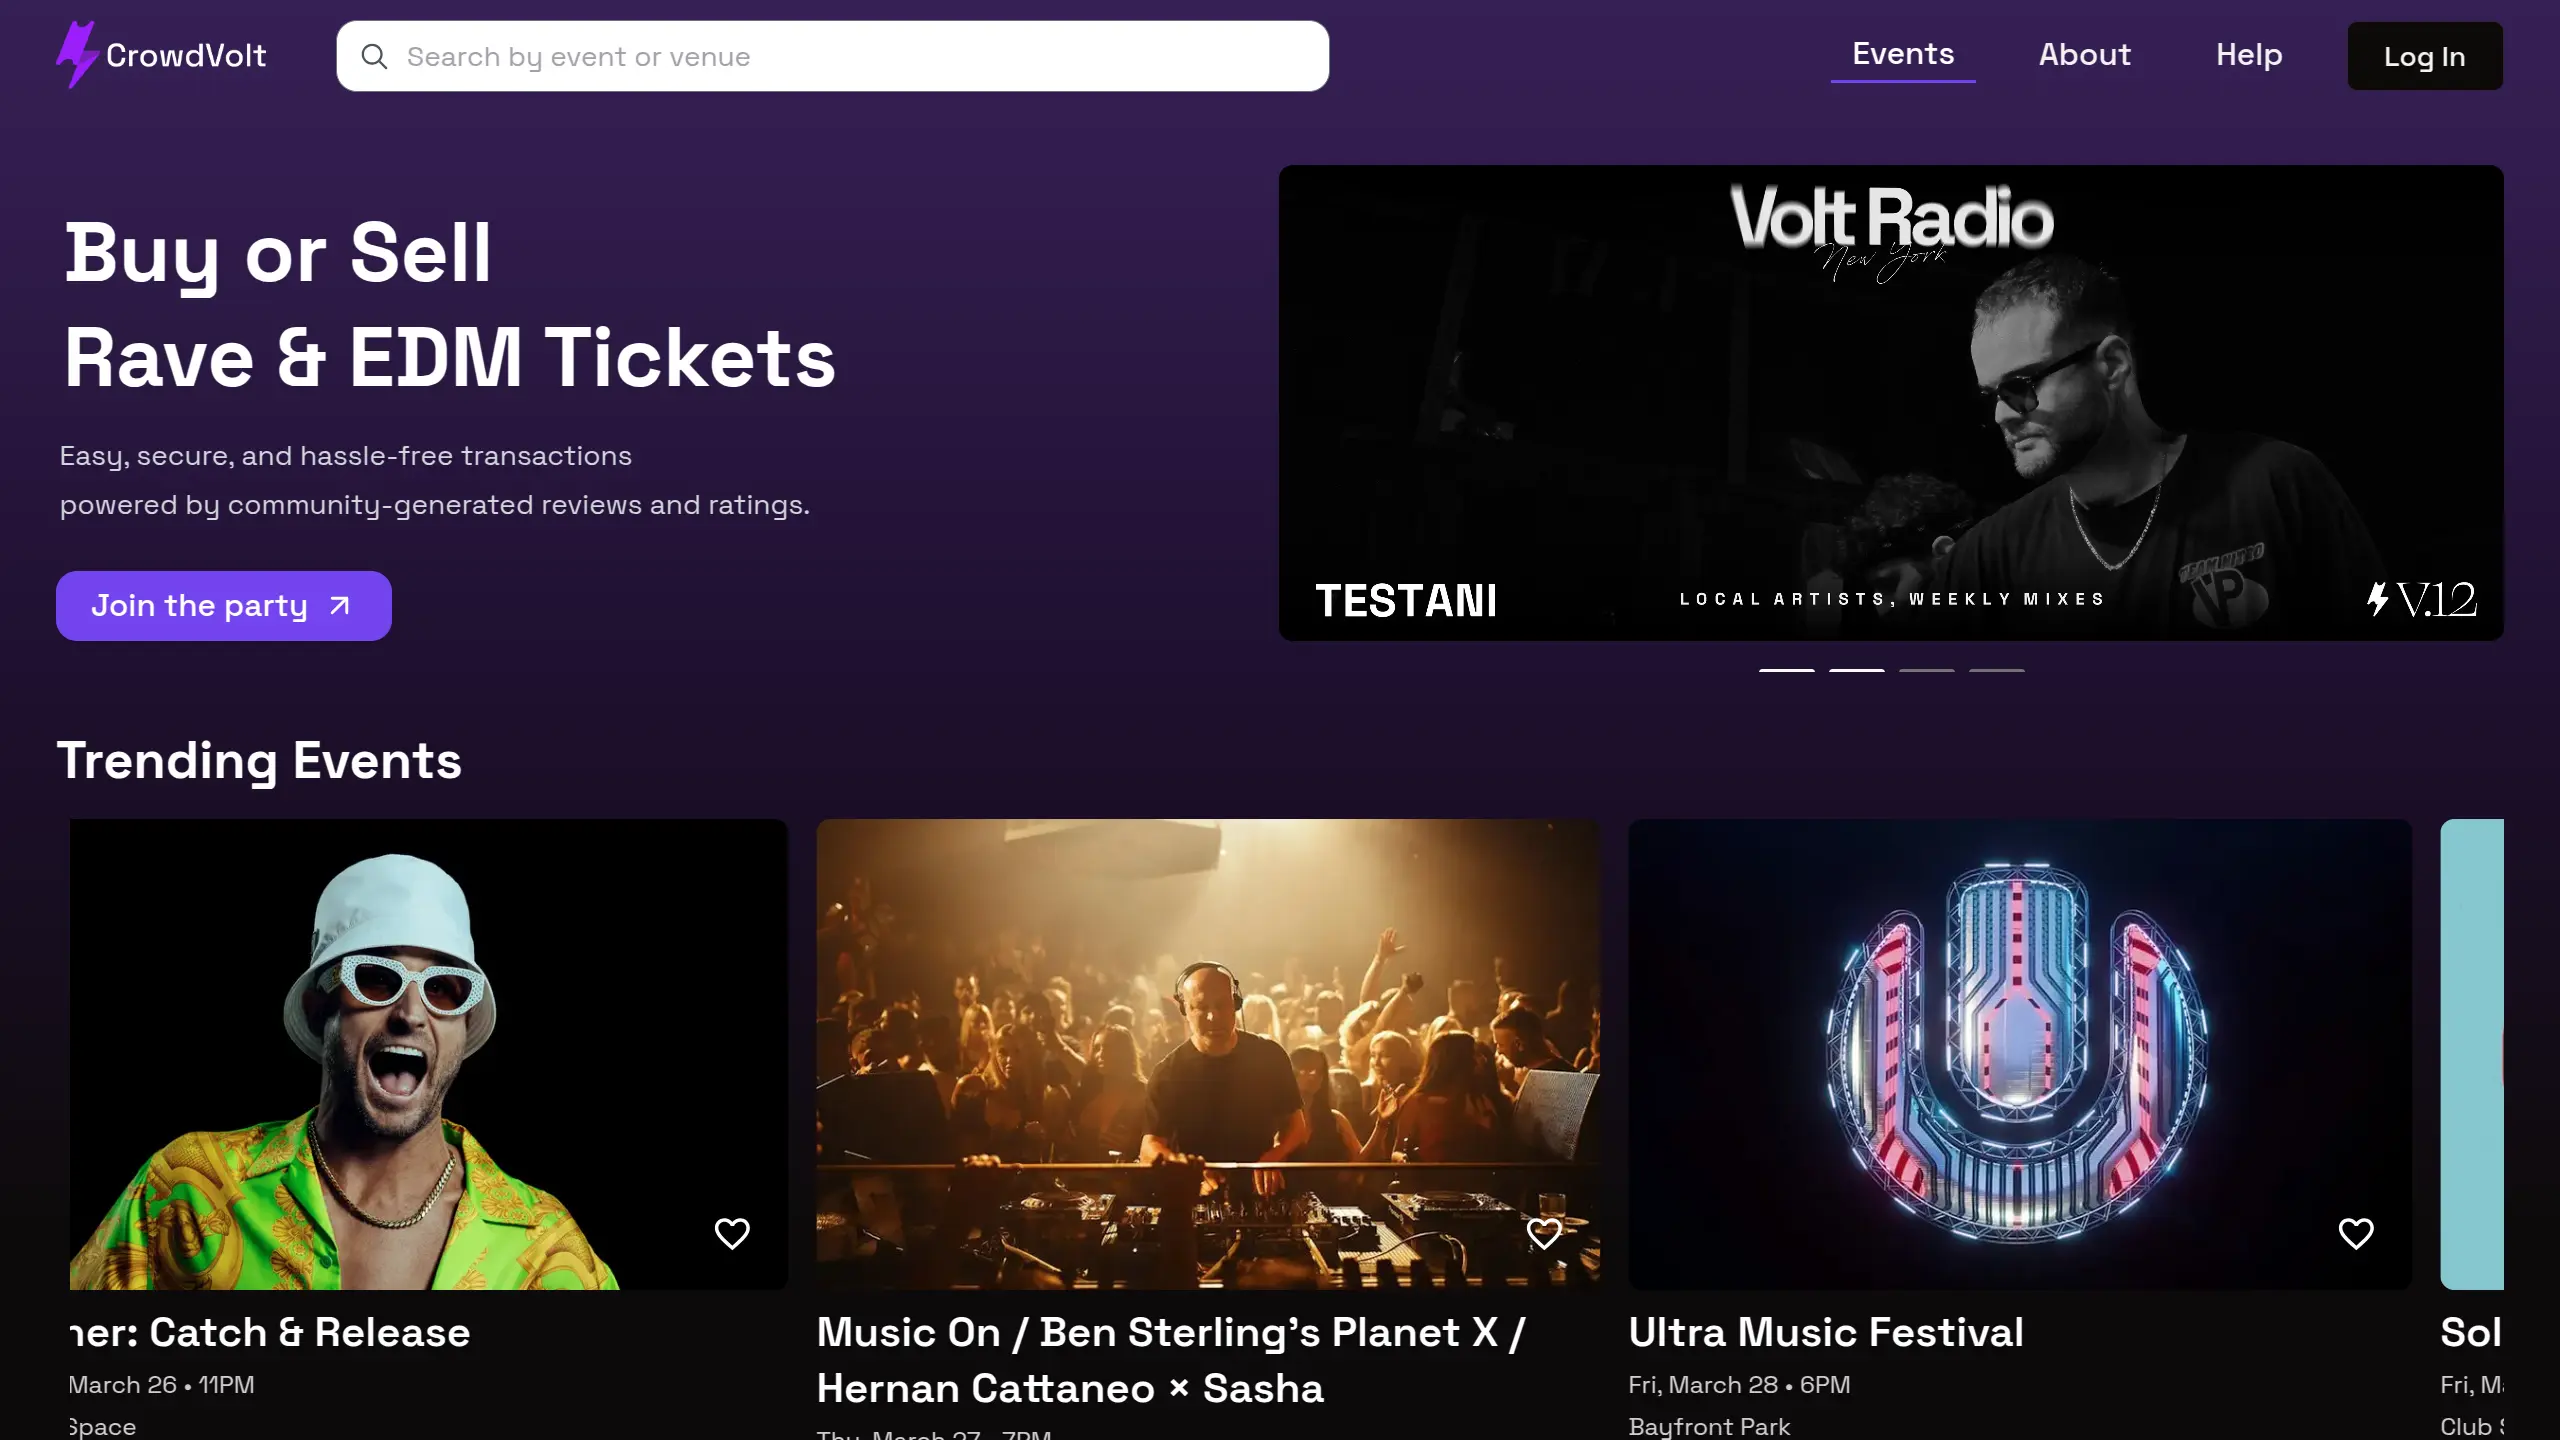This screenshot has width=2560, height=1440.
Task: Open the Music On / Hernan Cattaneo event title
Action: 1170,1360
